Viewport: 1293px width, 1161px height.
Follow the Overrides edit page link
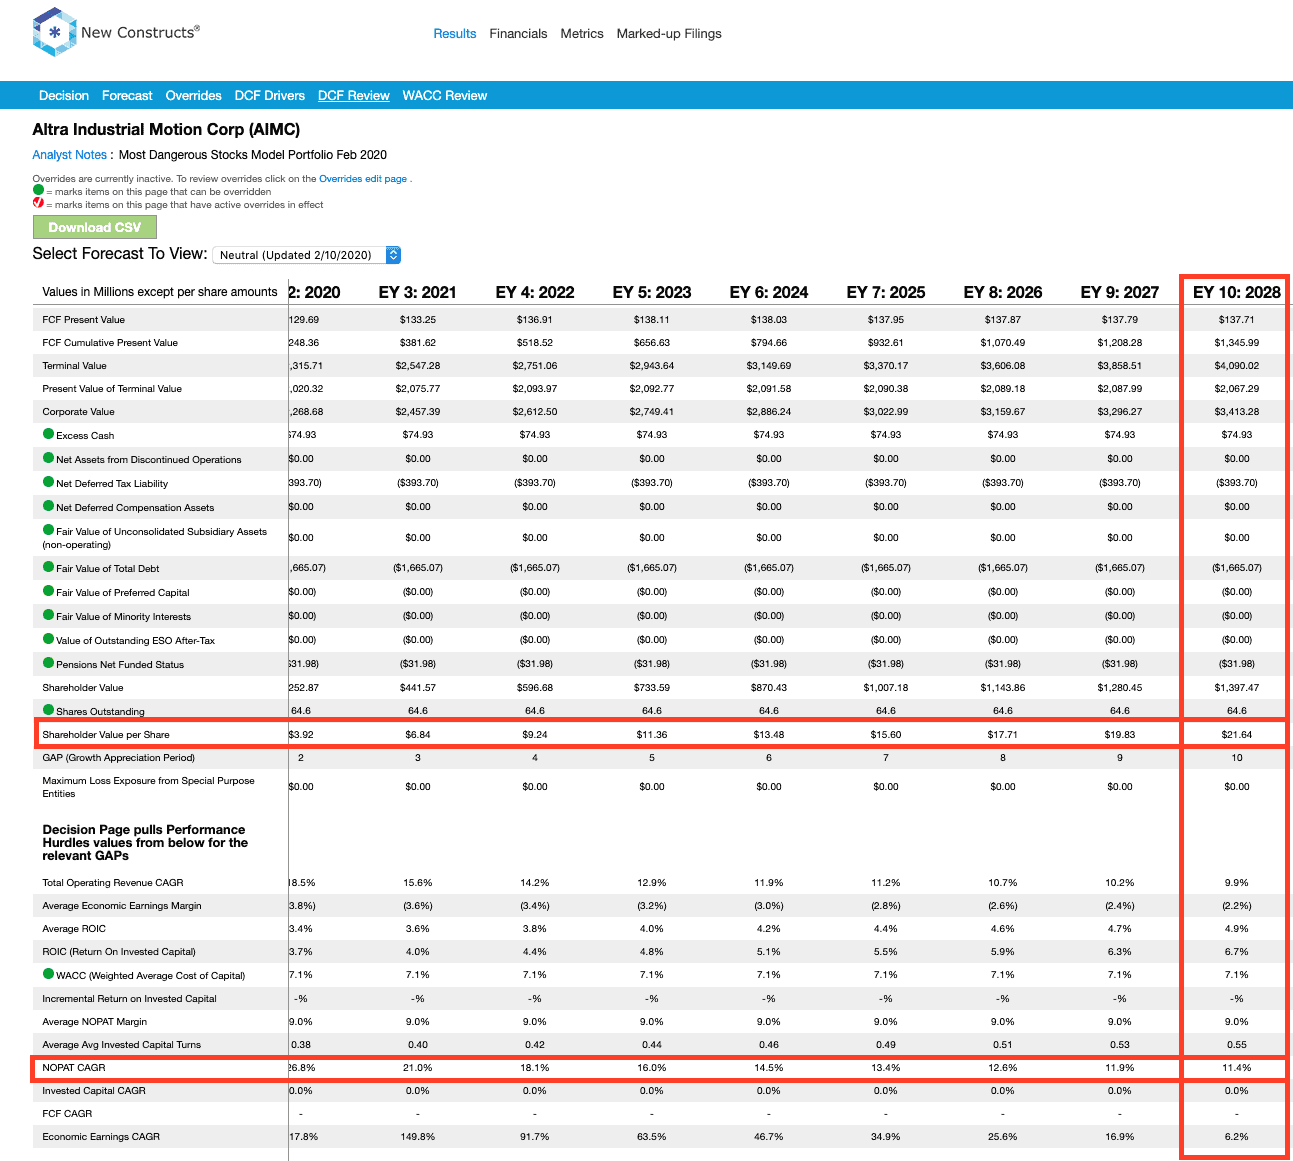coord(363,179)
